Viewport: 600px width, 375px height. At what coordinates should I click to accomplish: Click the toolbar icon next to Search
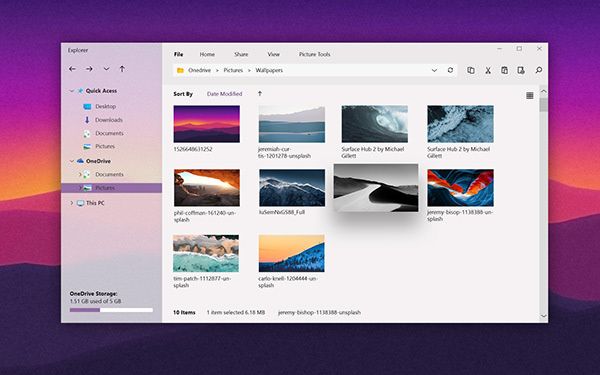521,70
